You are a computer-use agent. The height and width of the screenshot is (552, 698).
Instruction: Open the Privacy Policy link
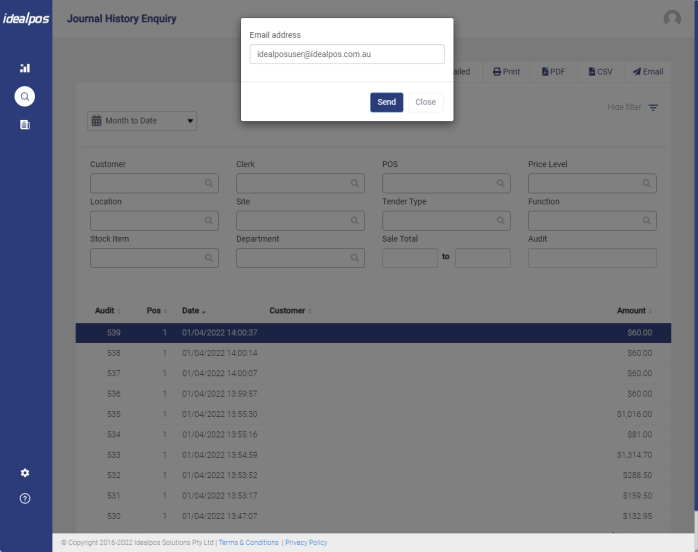click(x=306, y=543)
